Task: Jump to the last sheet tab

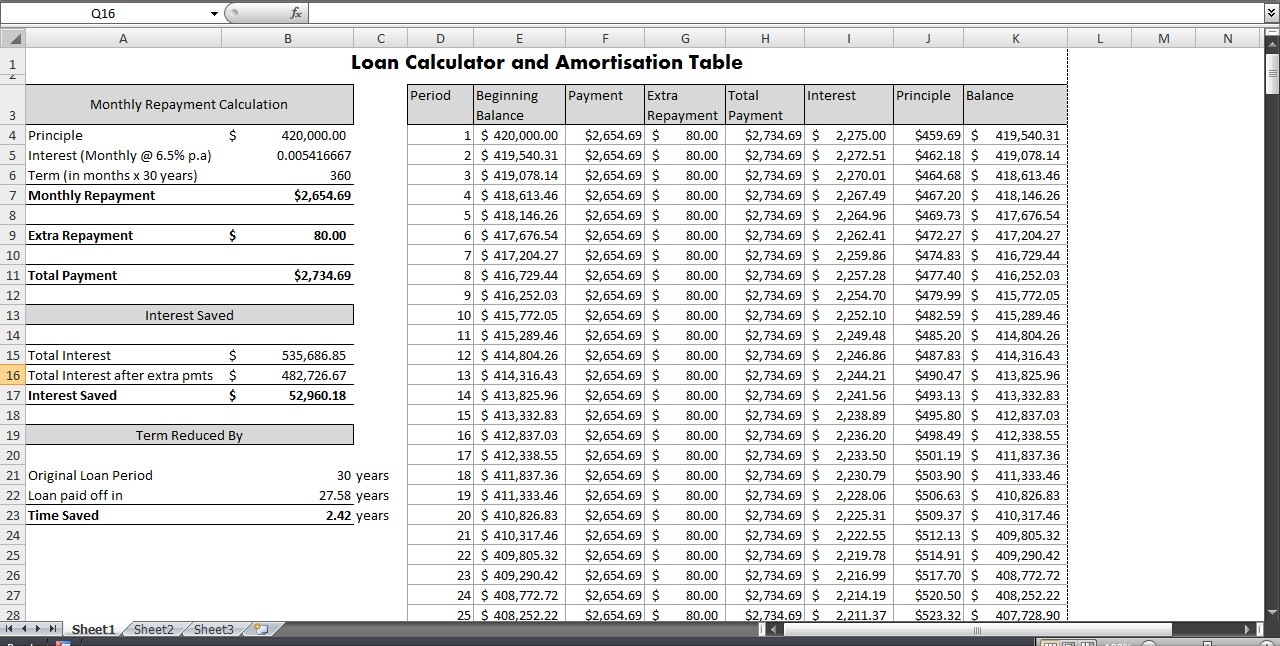Action: pyautogui.click(x=52, y=630)
